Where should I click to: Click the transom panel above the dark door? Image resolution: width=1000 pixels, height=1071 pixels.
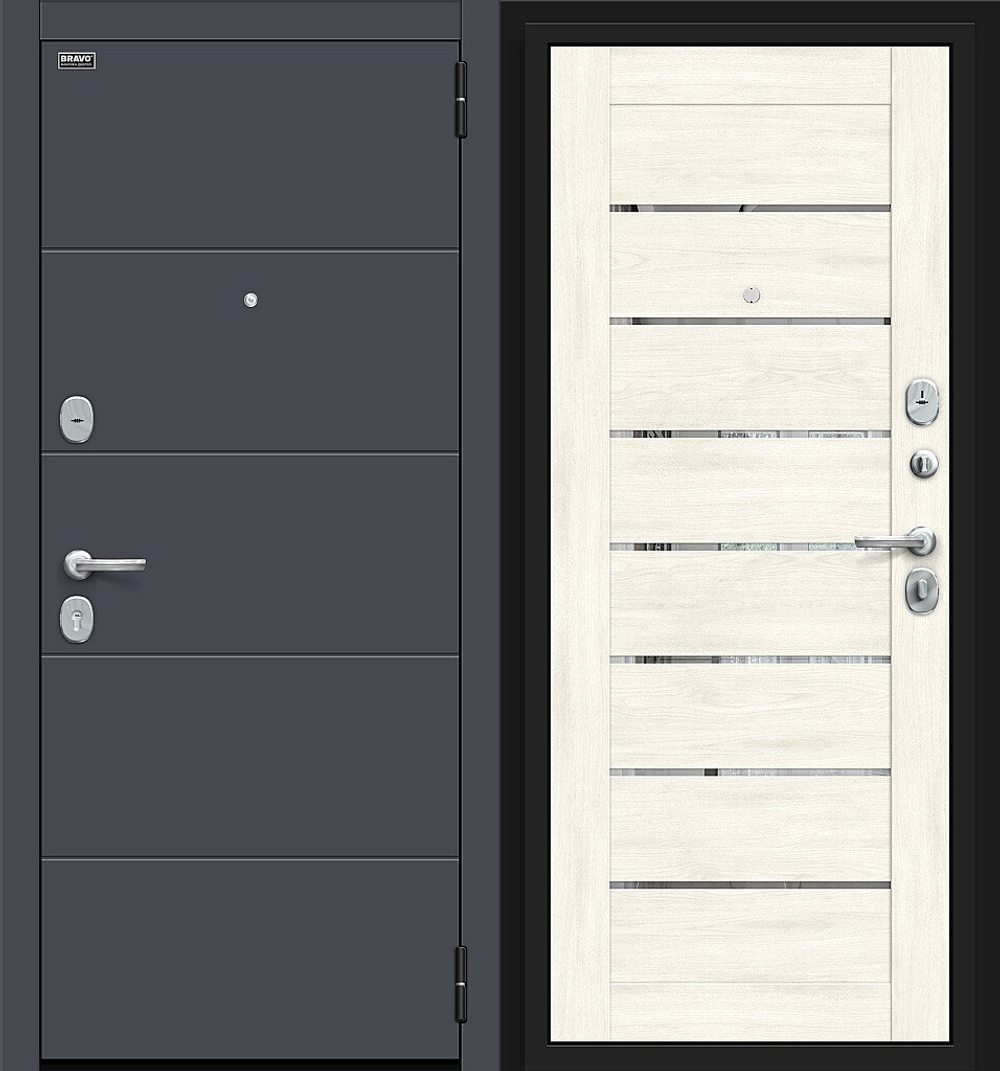[251, 19]
